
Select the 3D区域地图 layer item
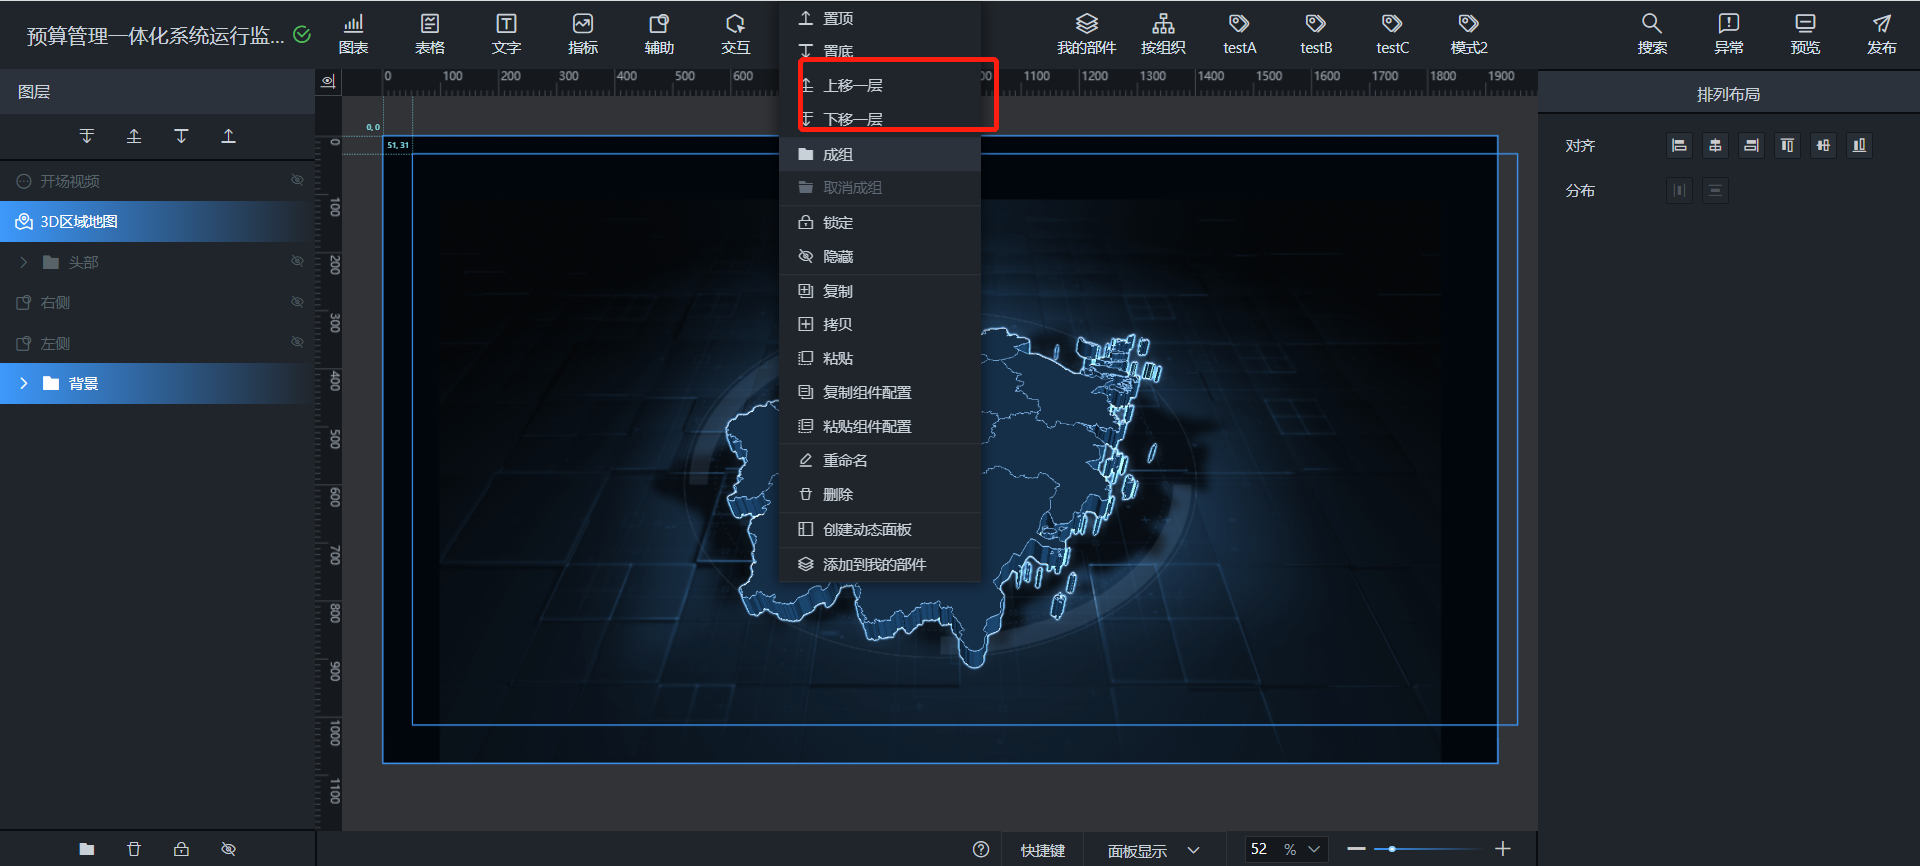pos(79,222)
